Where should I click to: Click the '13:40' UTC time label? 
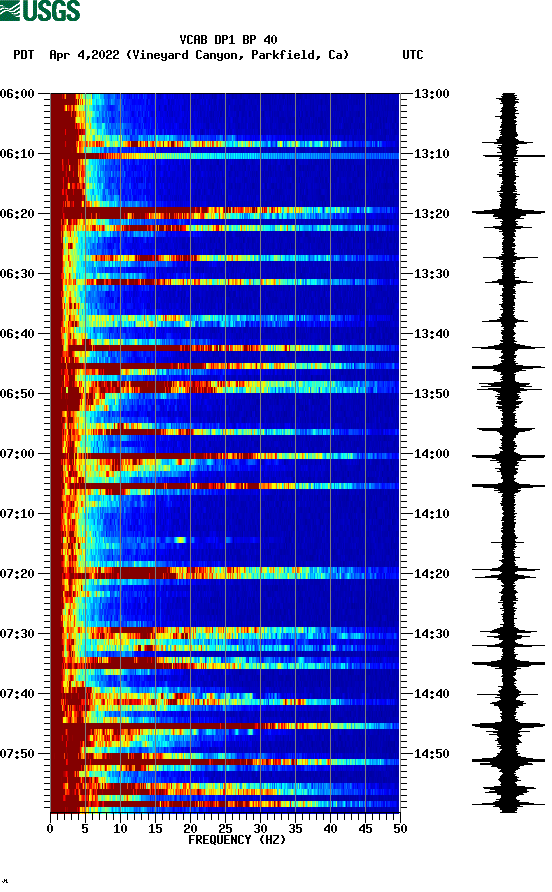(x=431, y=334)
